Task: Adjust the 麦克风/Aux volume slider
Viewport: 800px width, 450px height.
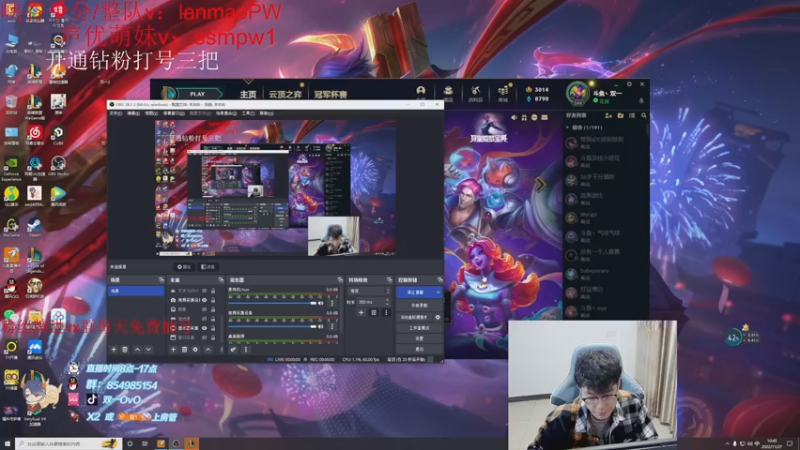Action: pyautogui.click(x=272, y=303)
